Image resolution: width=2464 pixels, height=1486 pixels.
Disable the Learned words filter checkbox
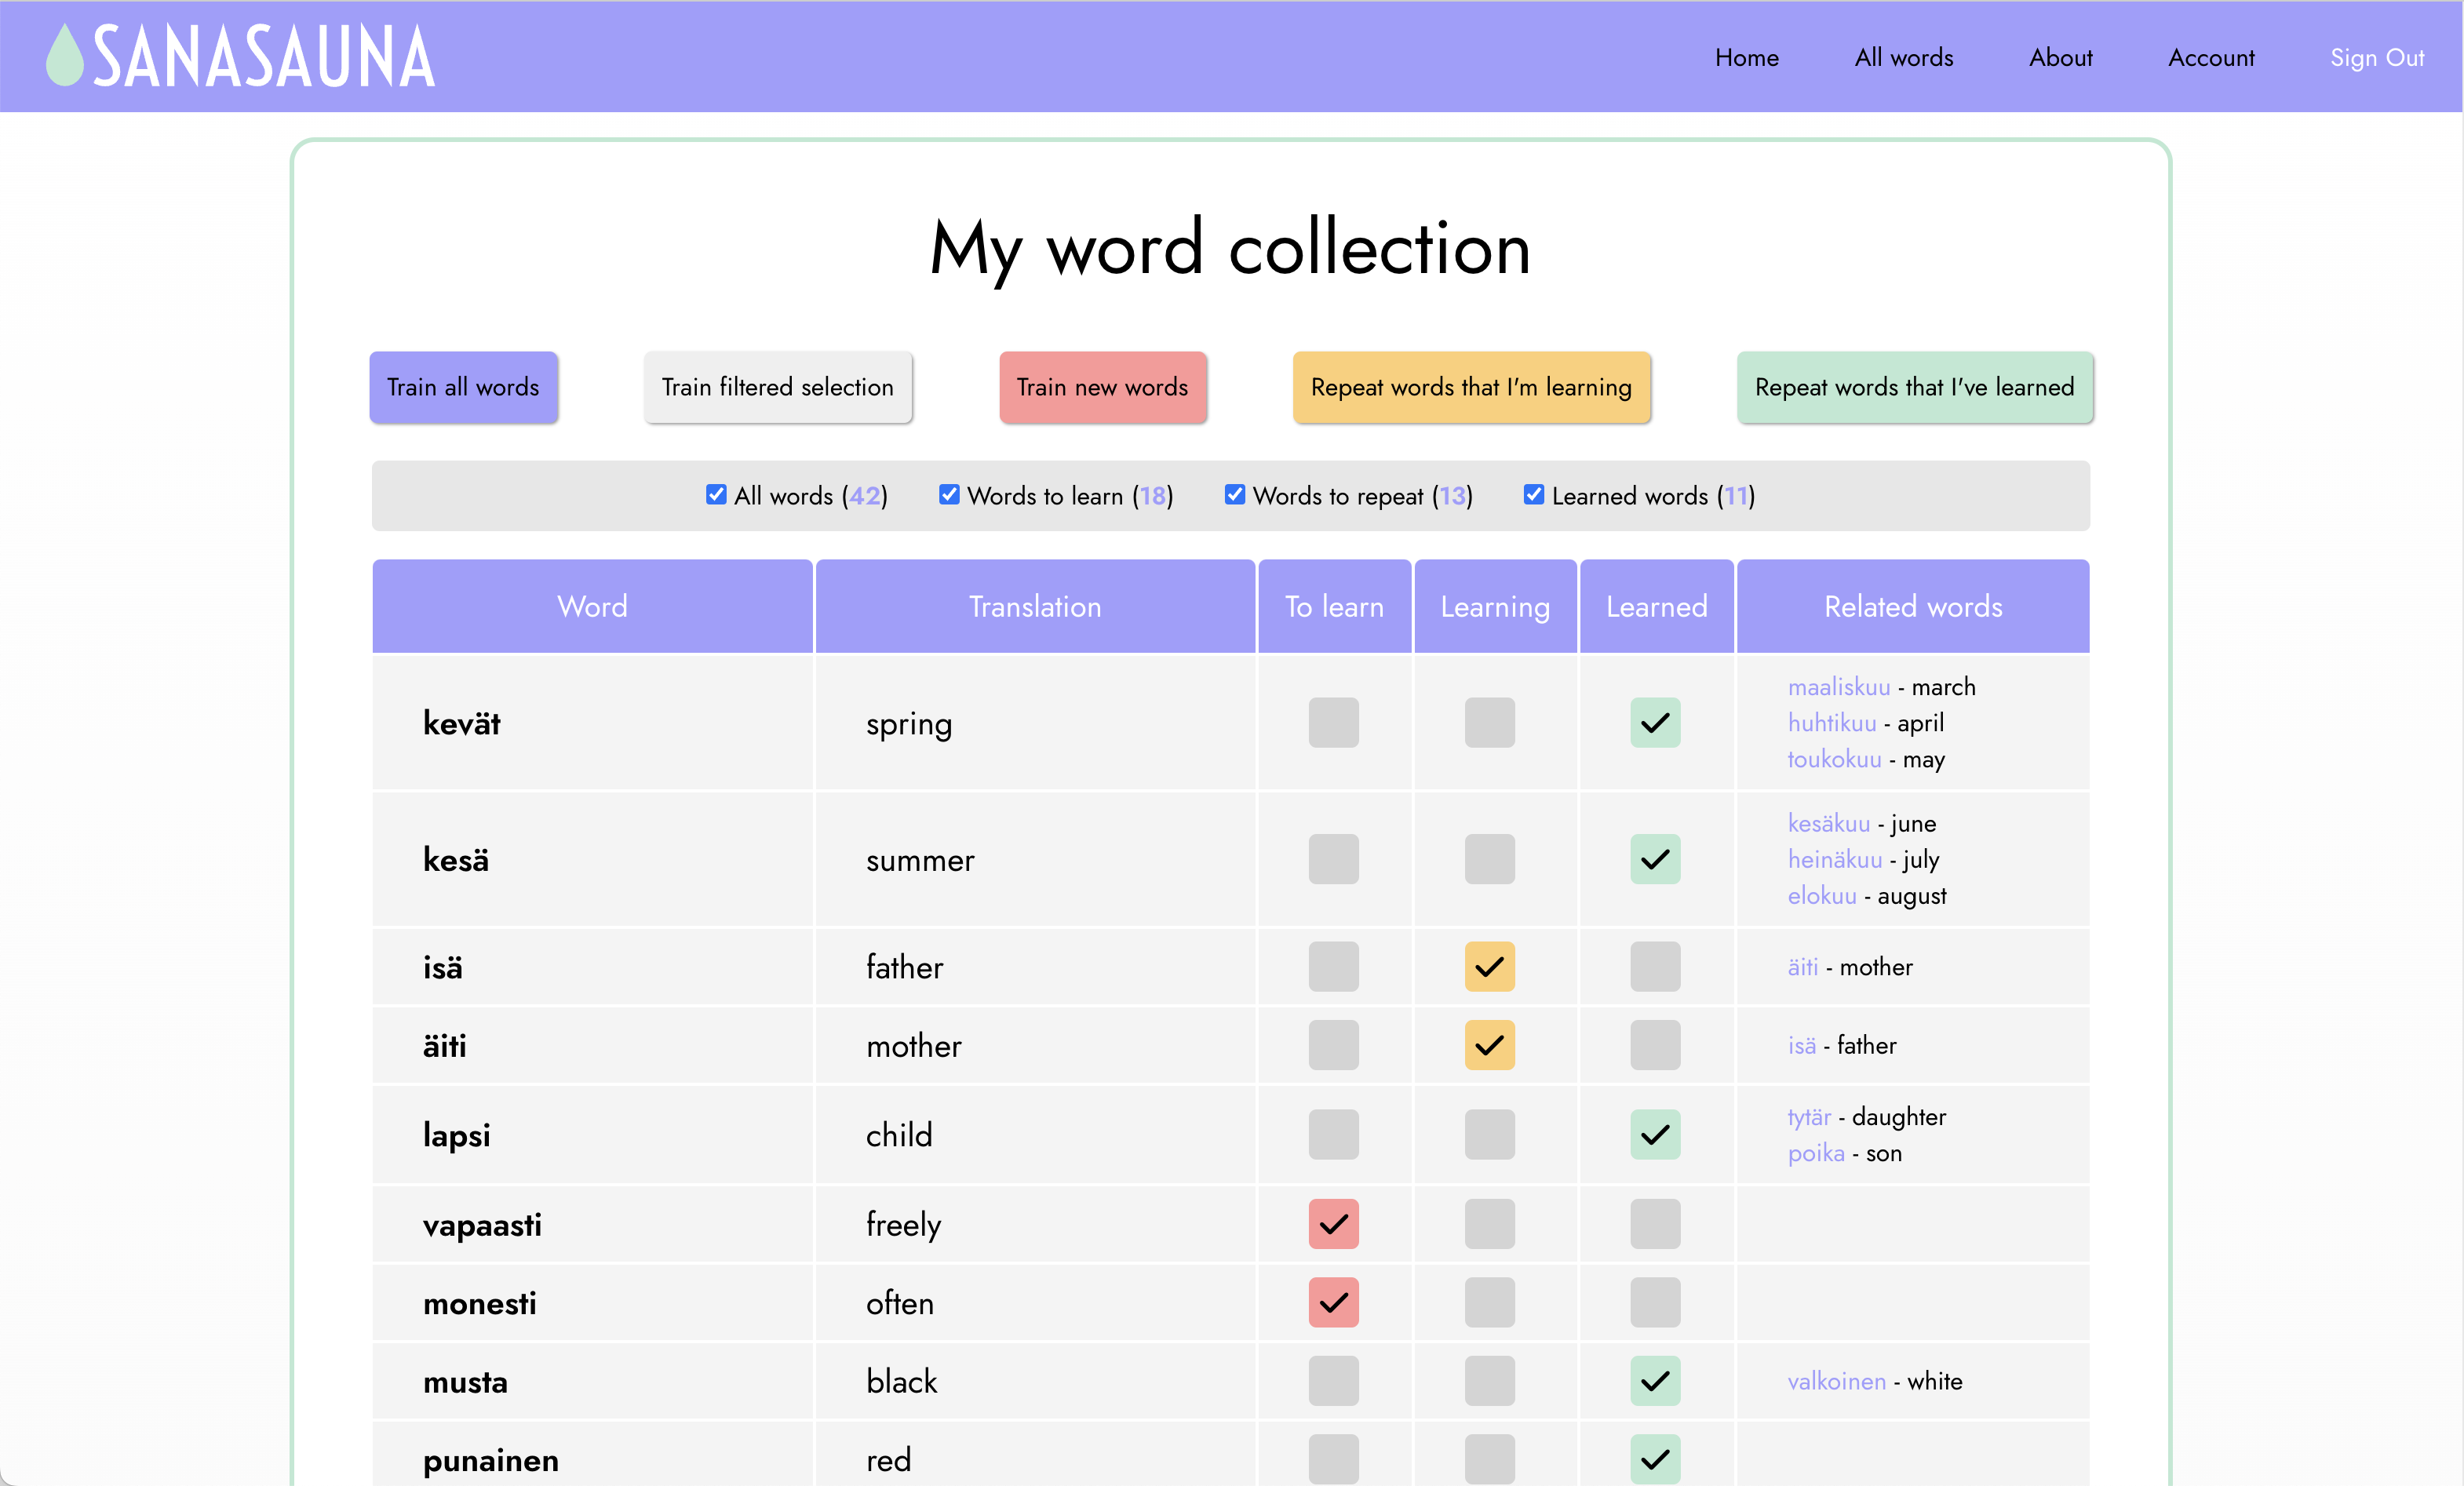coord(1533,495)
